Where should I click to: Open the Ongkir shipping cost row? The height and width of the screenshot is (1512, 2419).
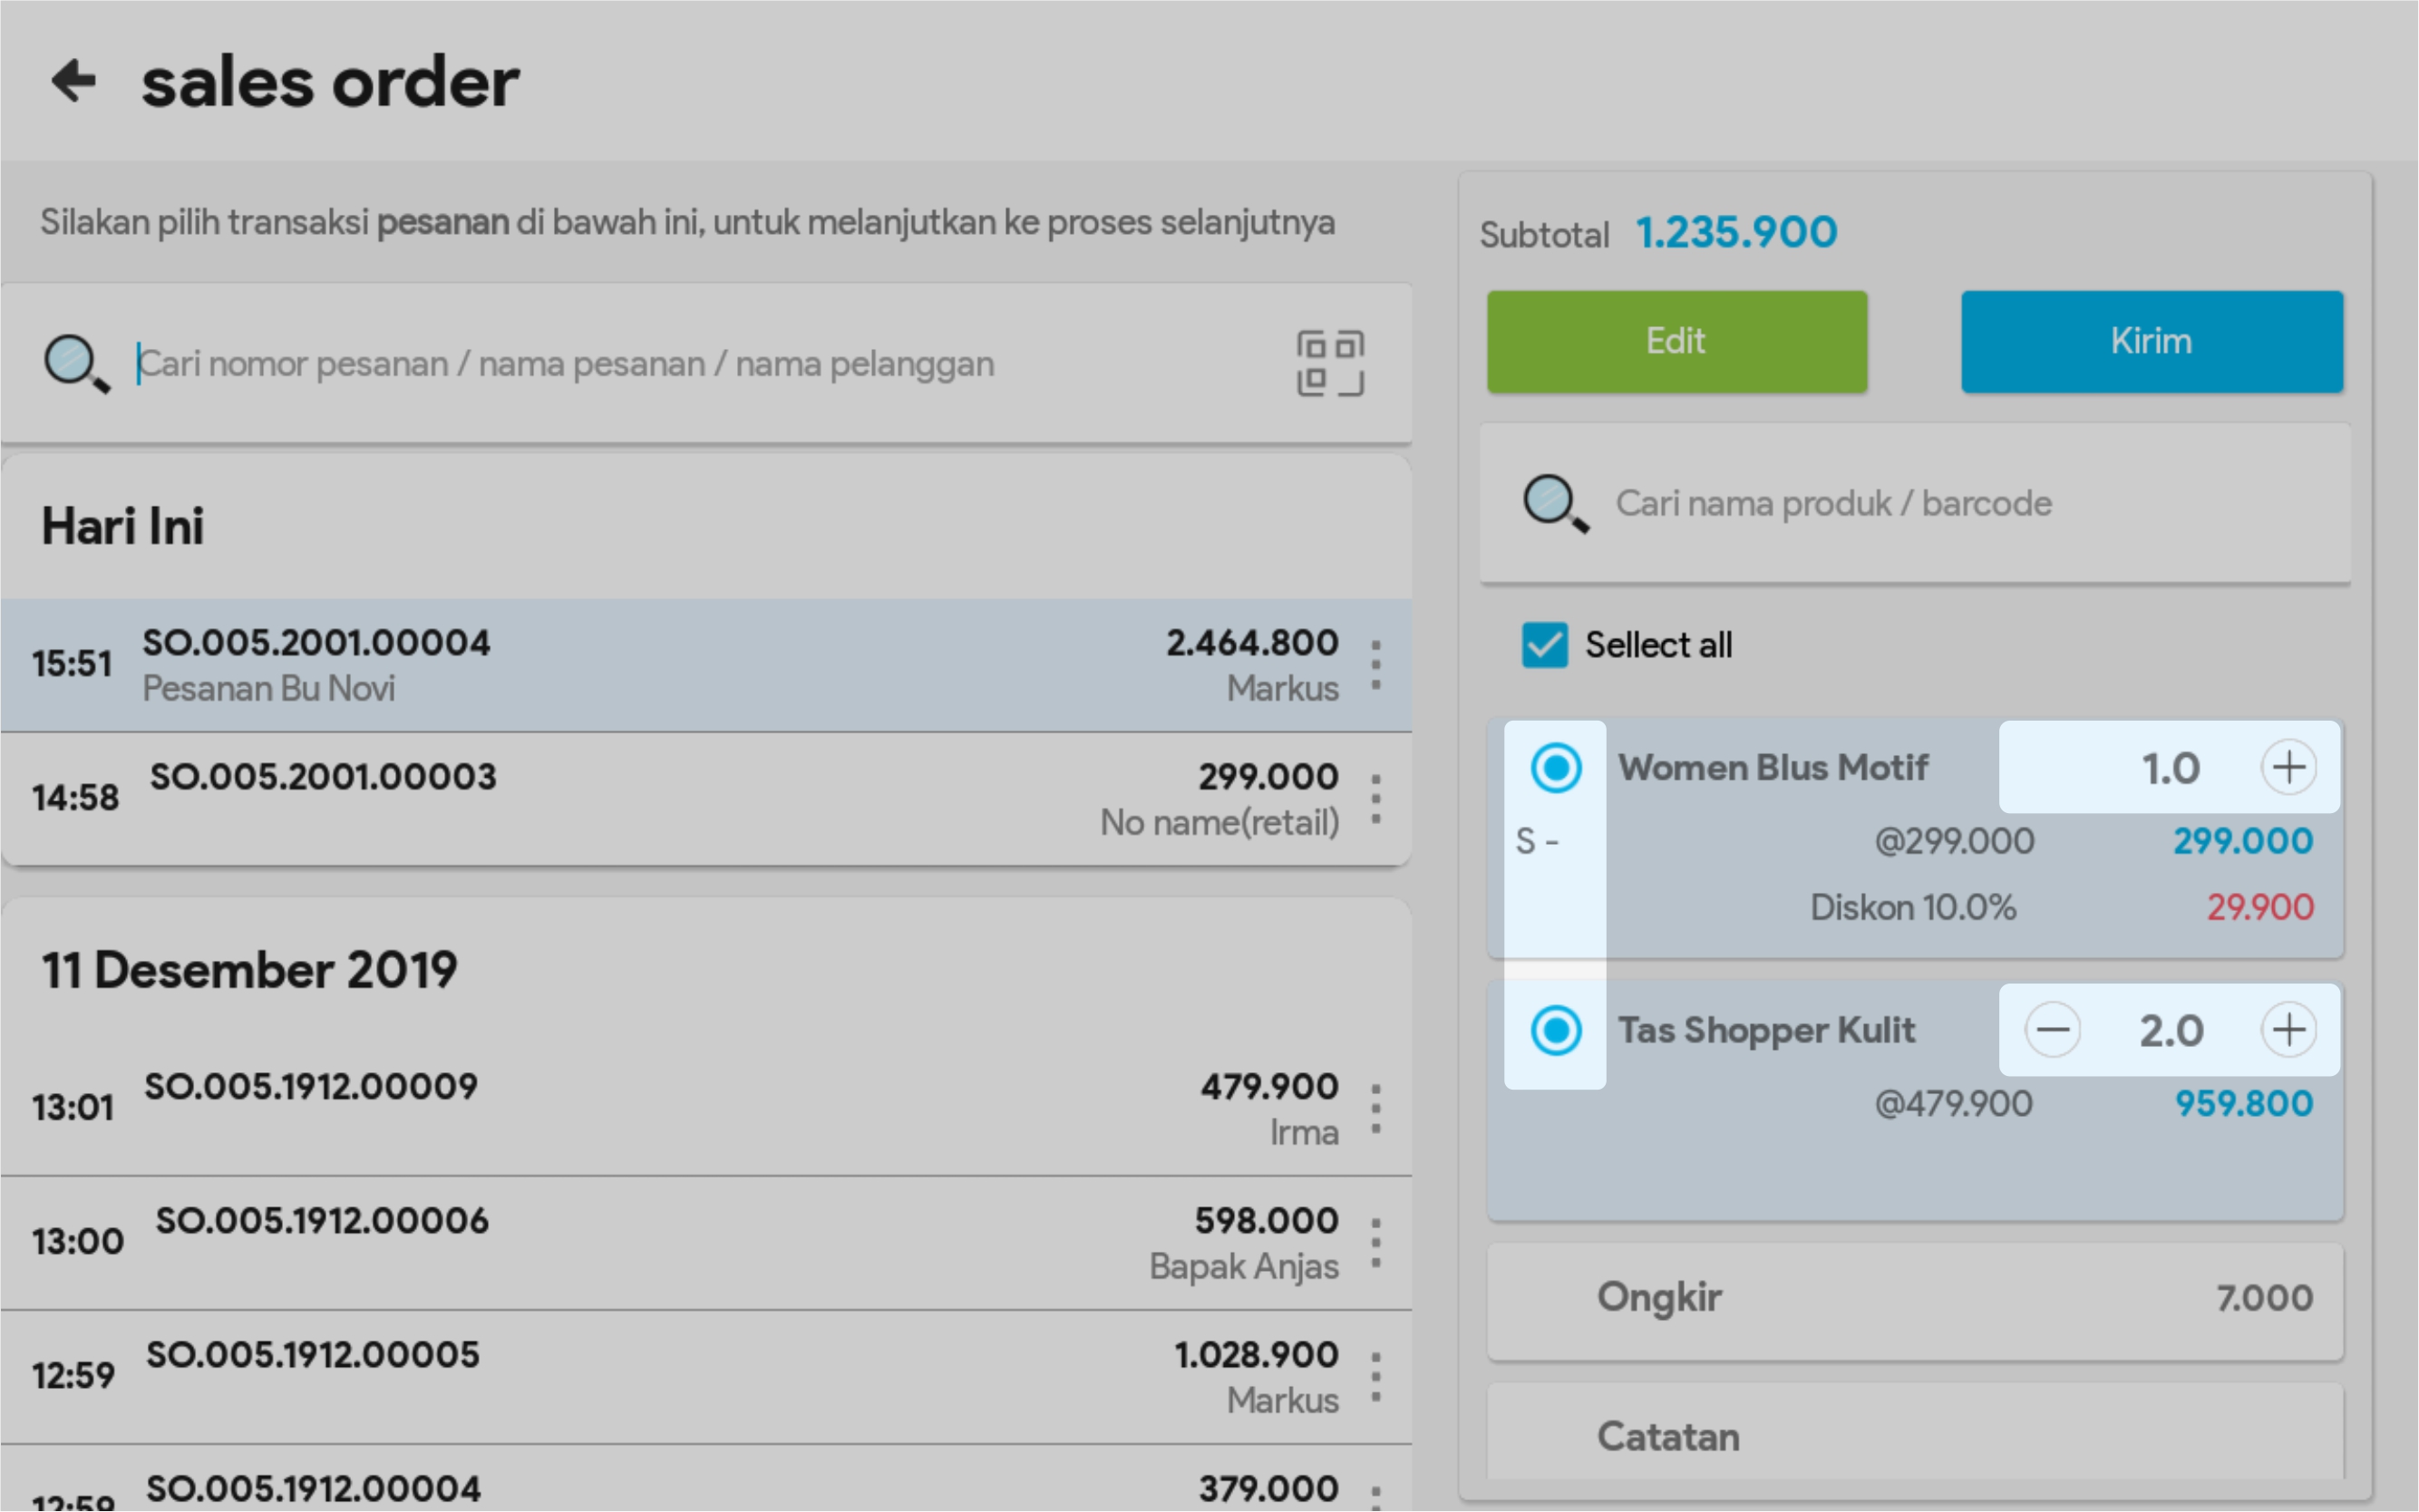click(1914, 1298)
